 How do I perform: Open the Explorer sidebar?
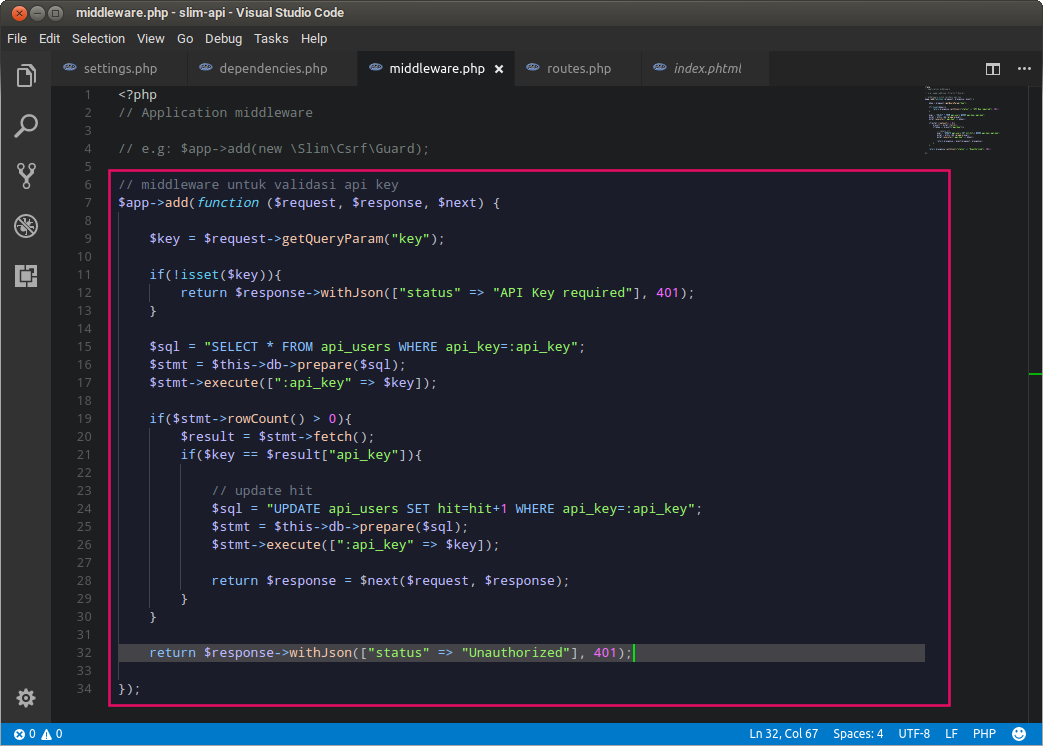[26, 75]
